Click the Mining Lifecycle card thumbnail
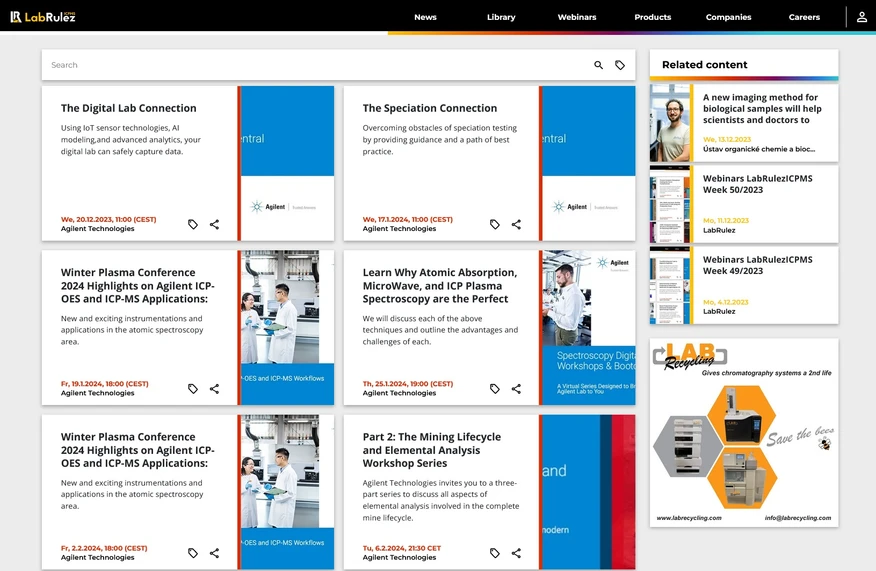Image resolution: width=876 pixels, height=571 pixels. 587,492
